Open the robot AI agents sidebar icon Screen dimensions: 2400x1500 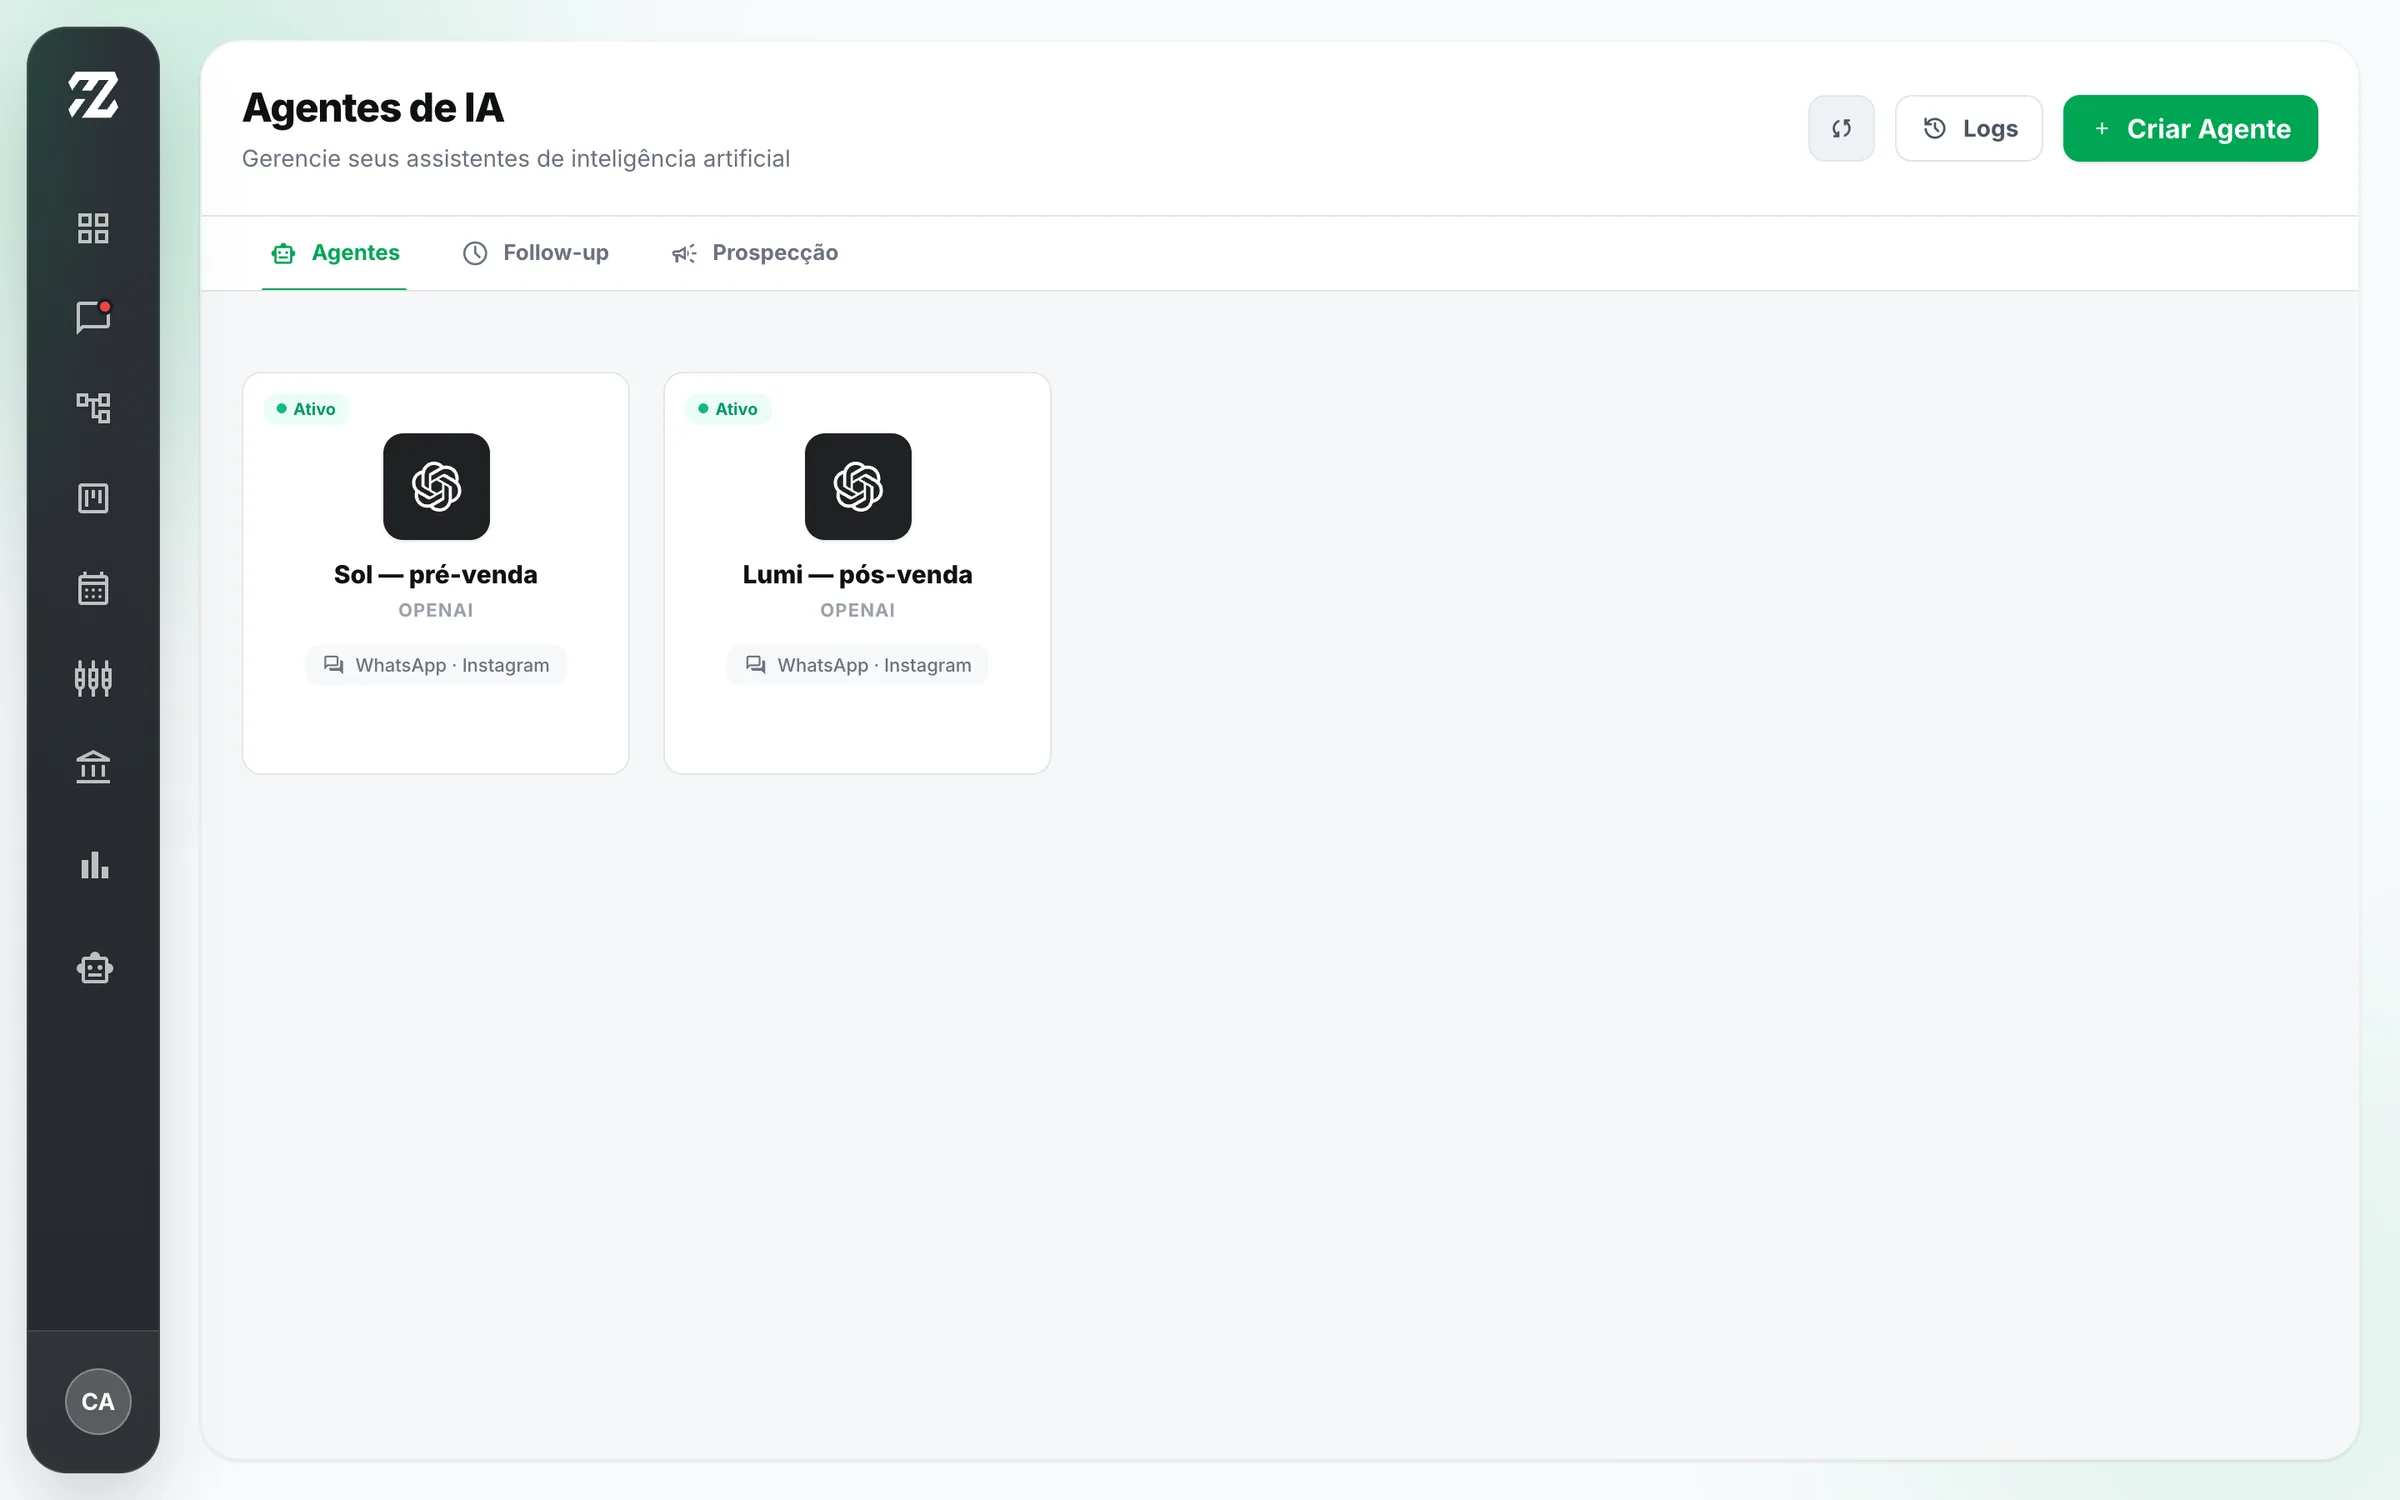[x=94, y=967]
